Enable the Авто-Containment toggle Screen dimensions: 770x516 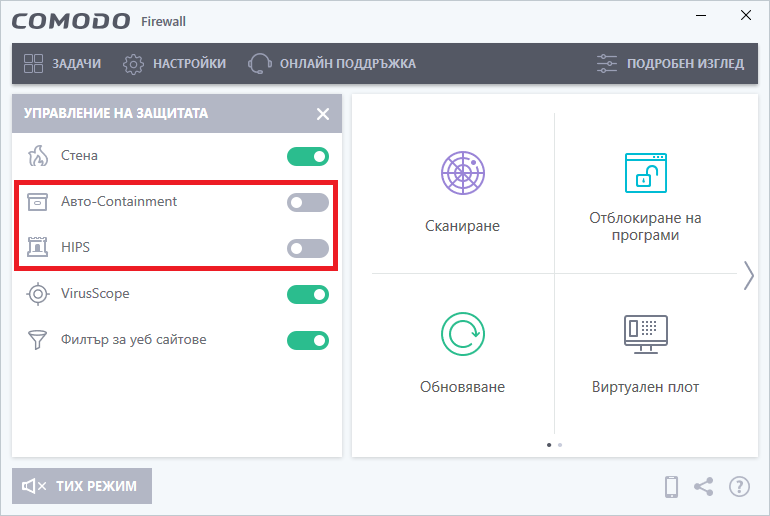308,202
